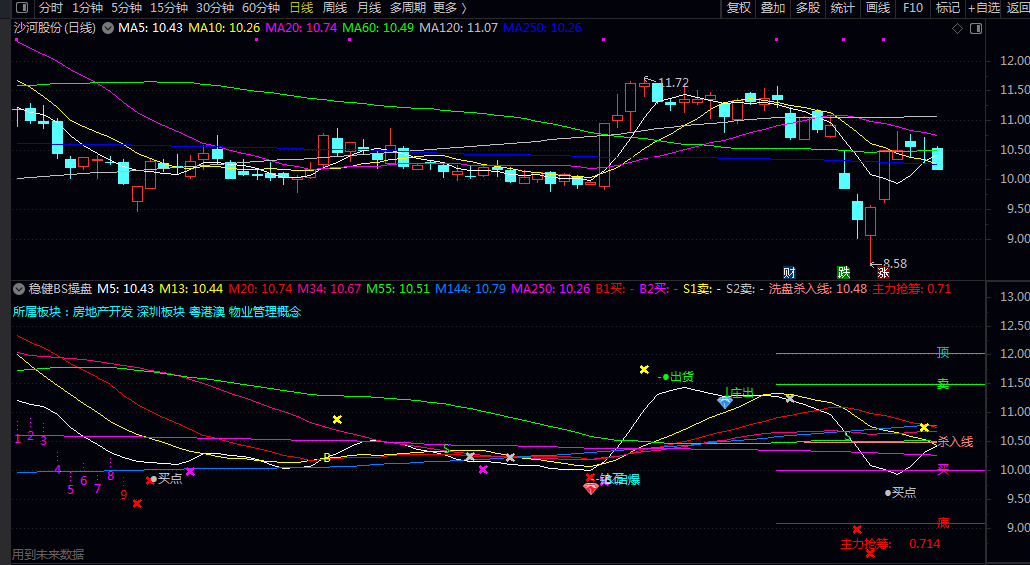Viewport: 1030px width, 565px height.
Task: Expand the 稳健BS操盘 indicator dropdown
Action: coord(18,289)
